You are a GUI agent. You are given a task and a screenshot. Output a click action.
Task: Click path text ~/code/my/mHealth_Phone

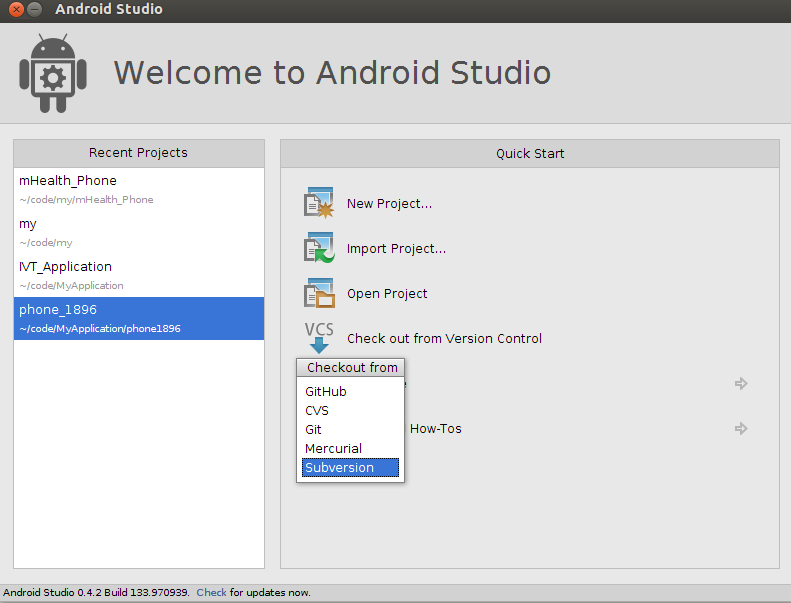pos(86,200)
